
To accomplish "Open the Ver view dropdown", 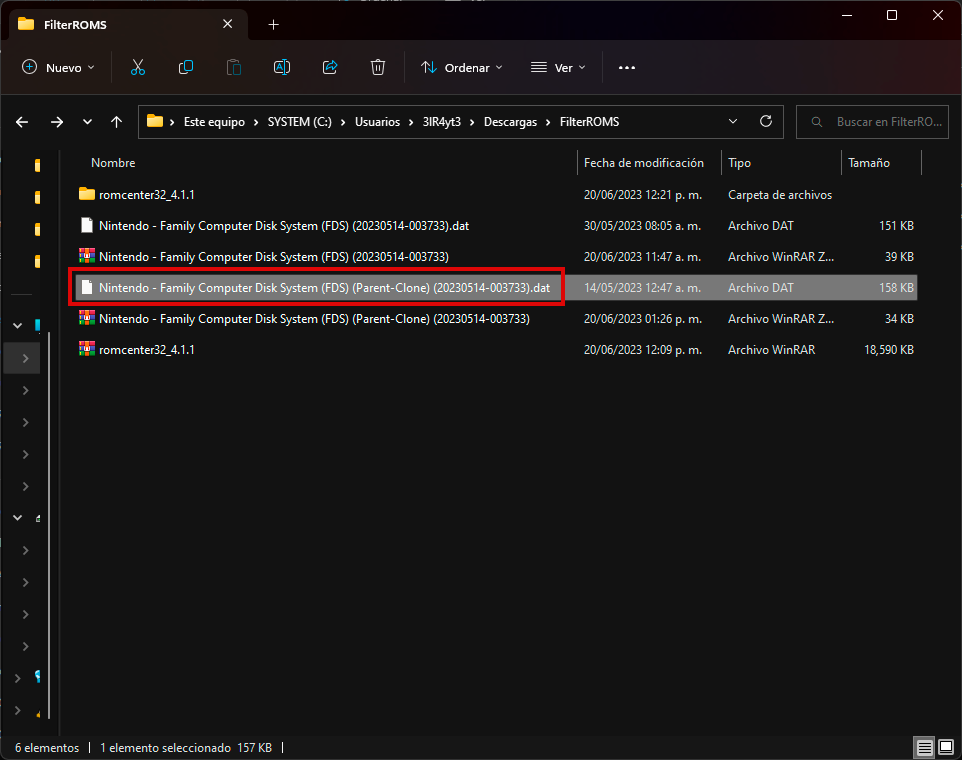I will click(x=558, y=67).
